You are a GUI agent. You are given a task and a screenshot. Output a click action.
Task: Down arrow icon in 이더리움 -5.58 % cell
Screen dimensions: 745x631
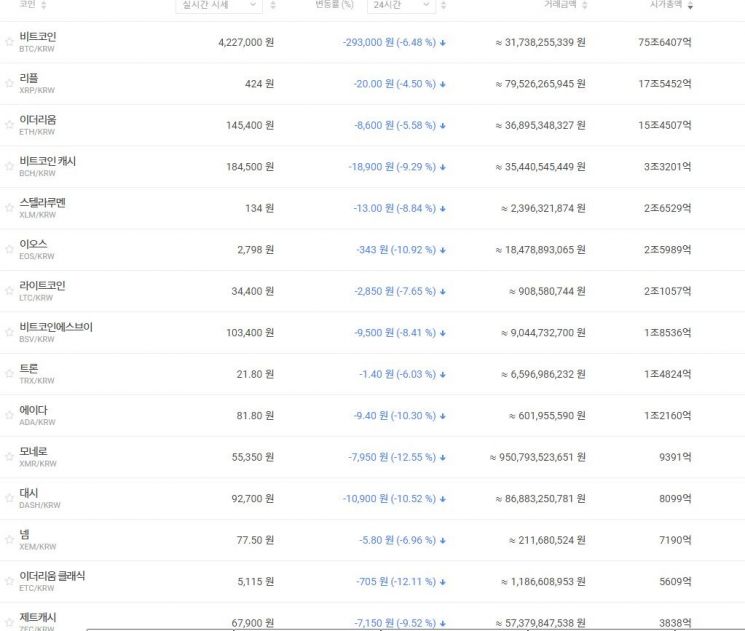pyautogui.click(x=443, y=125)
